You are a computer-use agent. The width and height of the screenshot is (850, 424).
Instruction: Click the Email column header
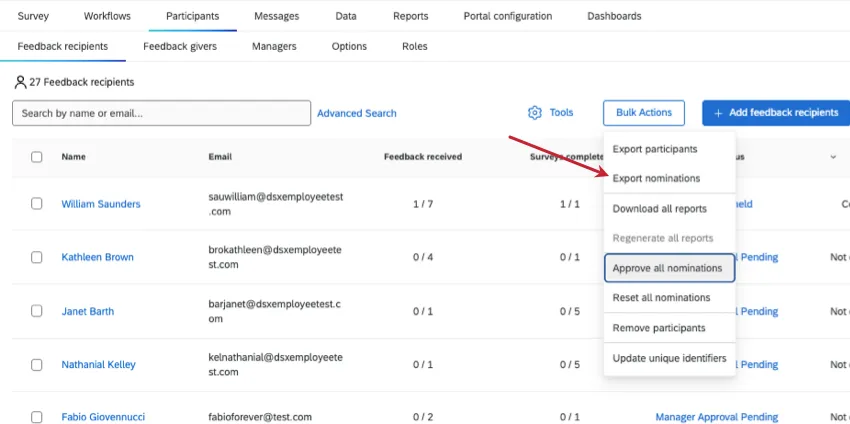[220, 157]
